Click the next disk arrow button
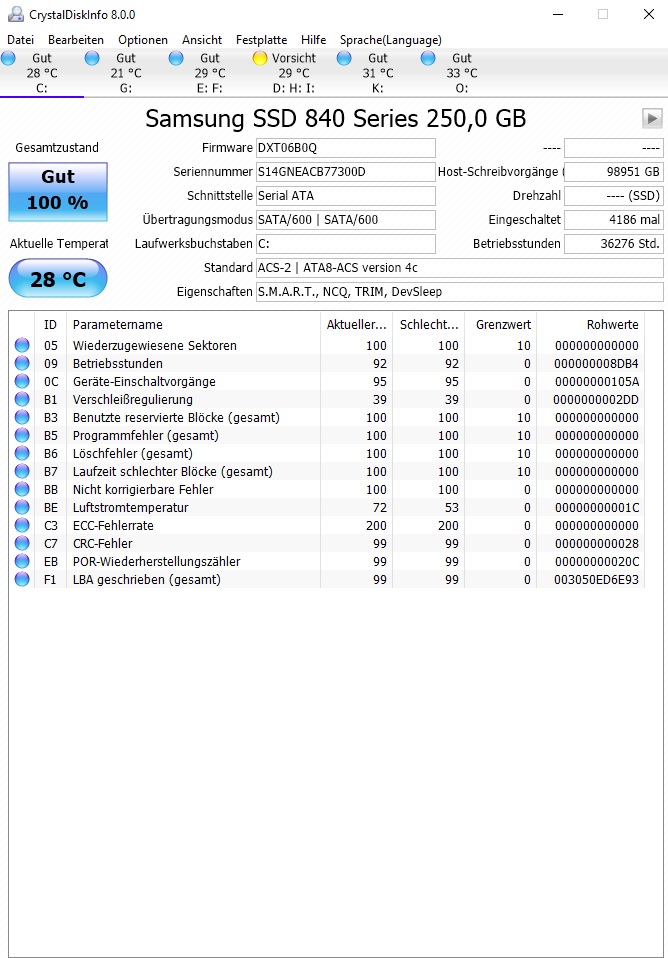 652,119
